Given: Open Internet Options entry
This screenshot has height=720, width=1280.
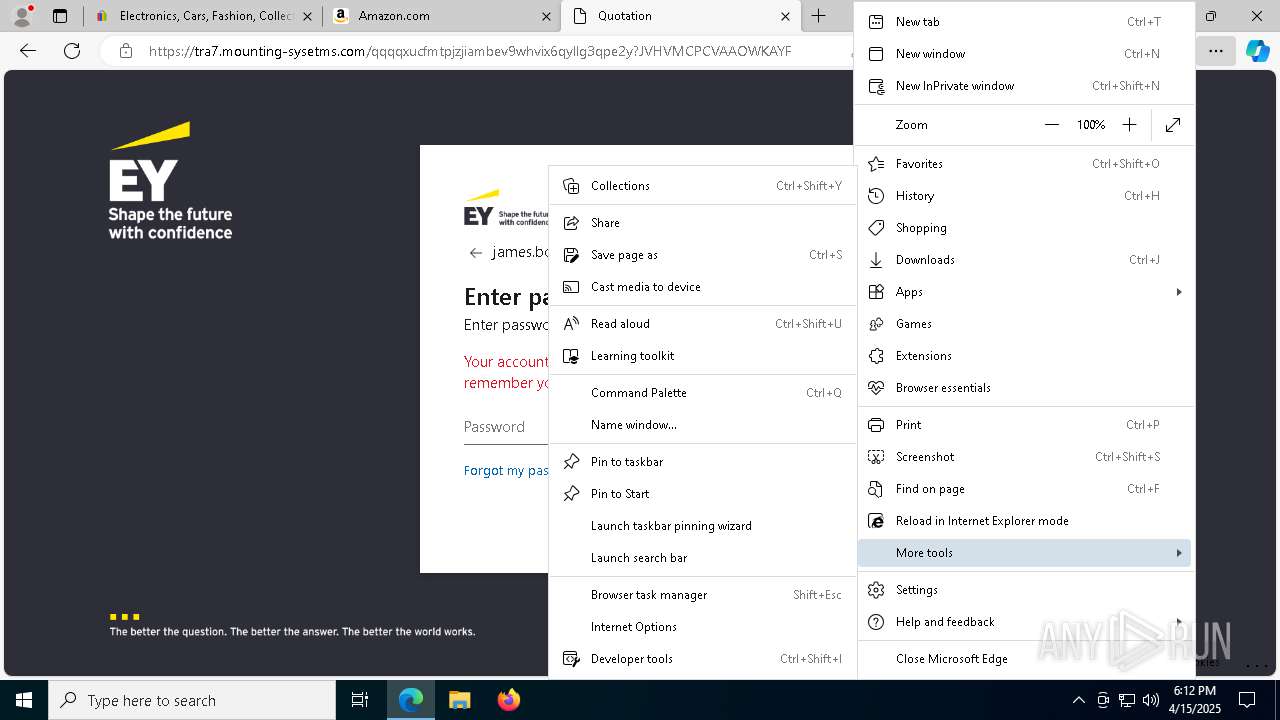Looking at the screenshot, I should click(x=703, y=626).
